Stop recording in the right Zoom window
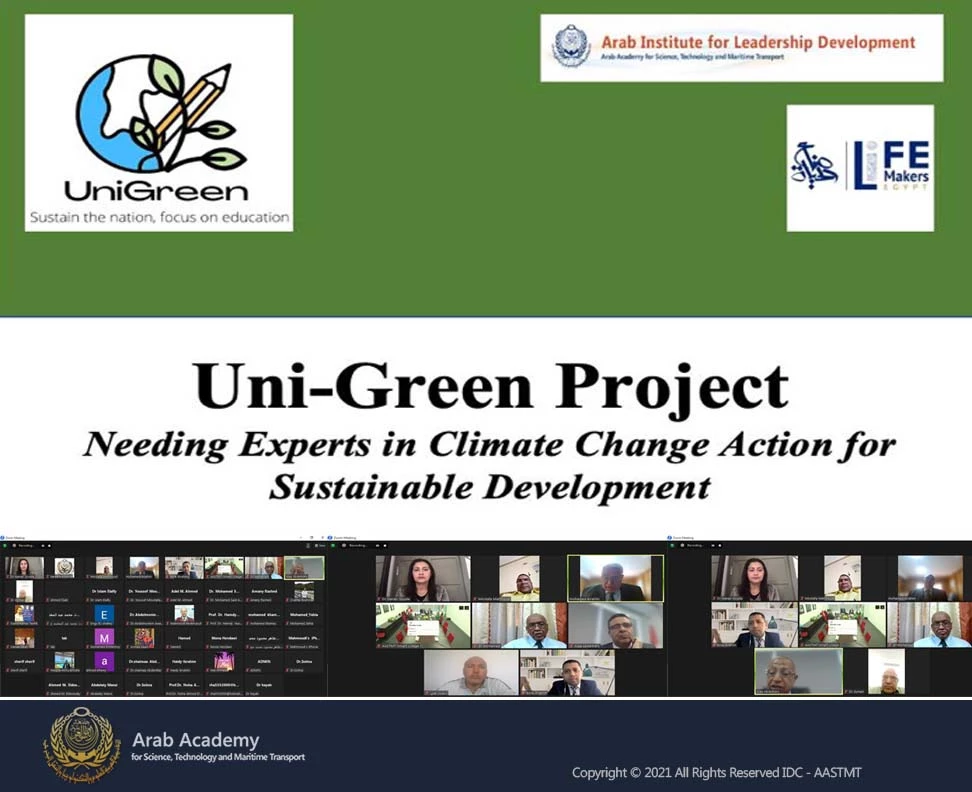The image size is (972, 792). point(719,546)
